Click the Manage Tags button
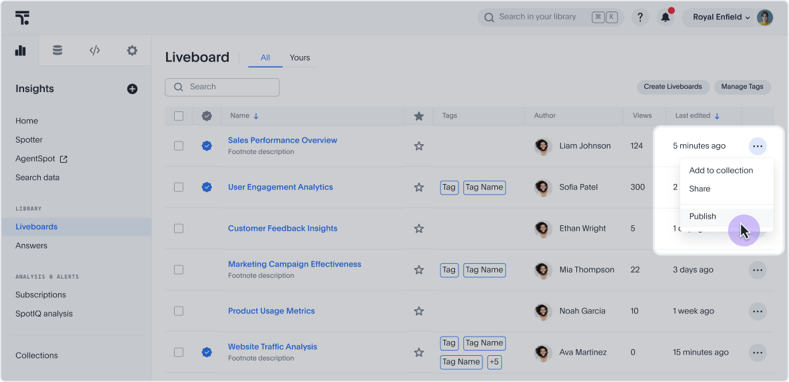This screenshot has width=789, height=382. coord(742,87)
